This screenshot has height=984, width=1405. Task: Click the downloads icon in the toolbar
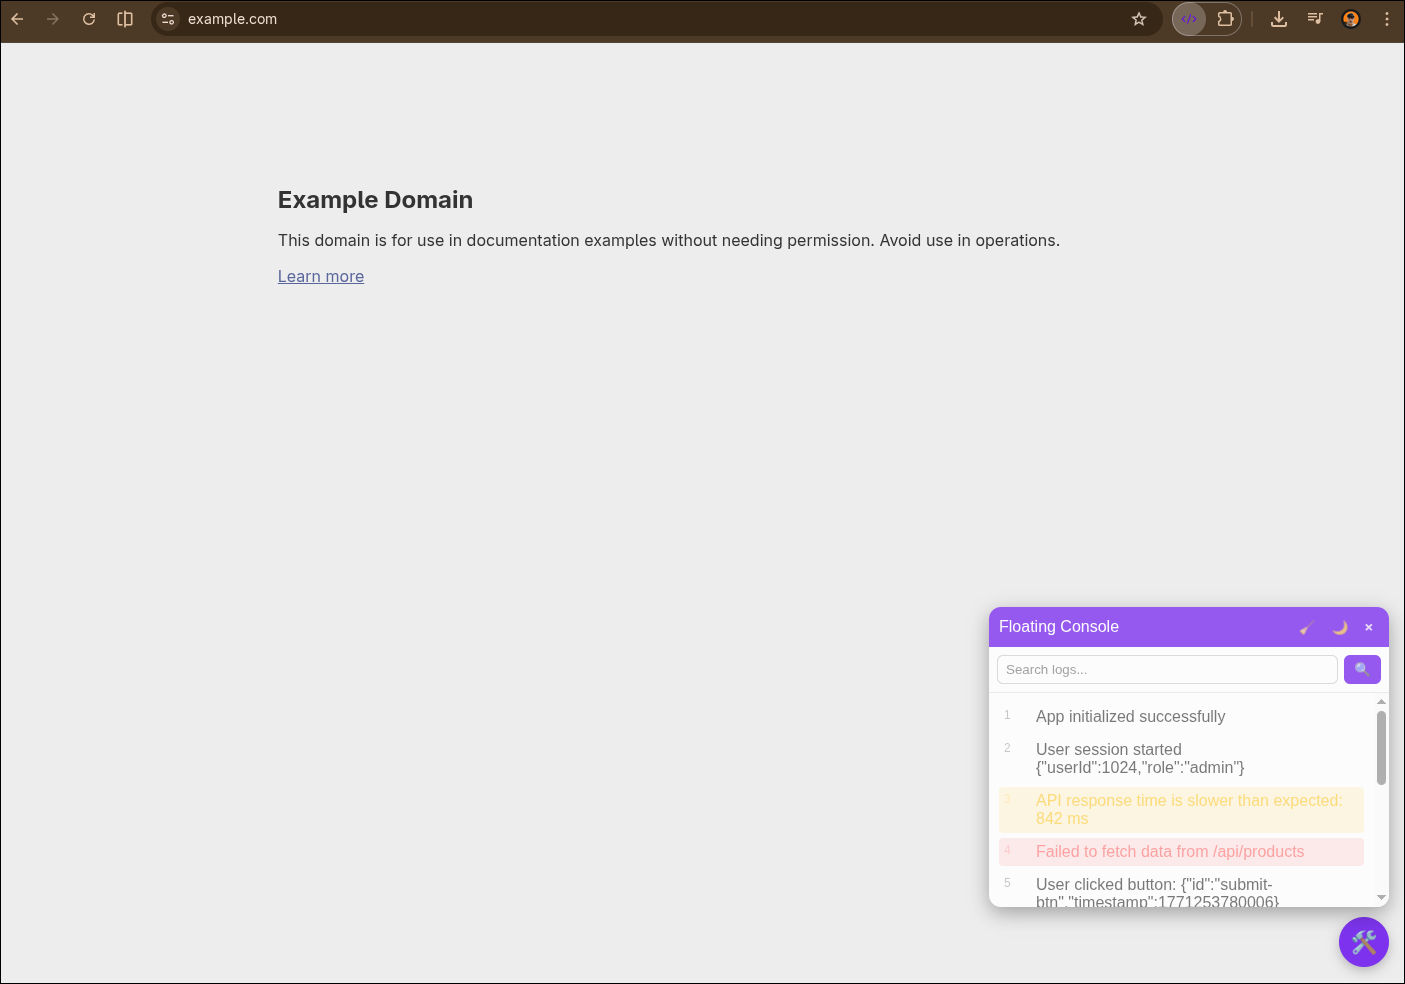click(x=1279, y=18)
